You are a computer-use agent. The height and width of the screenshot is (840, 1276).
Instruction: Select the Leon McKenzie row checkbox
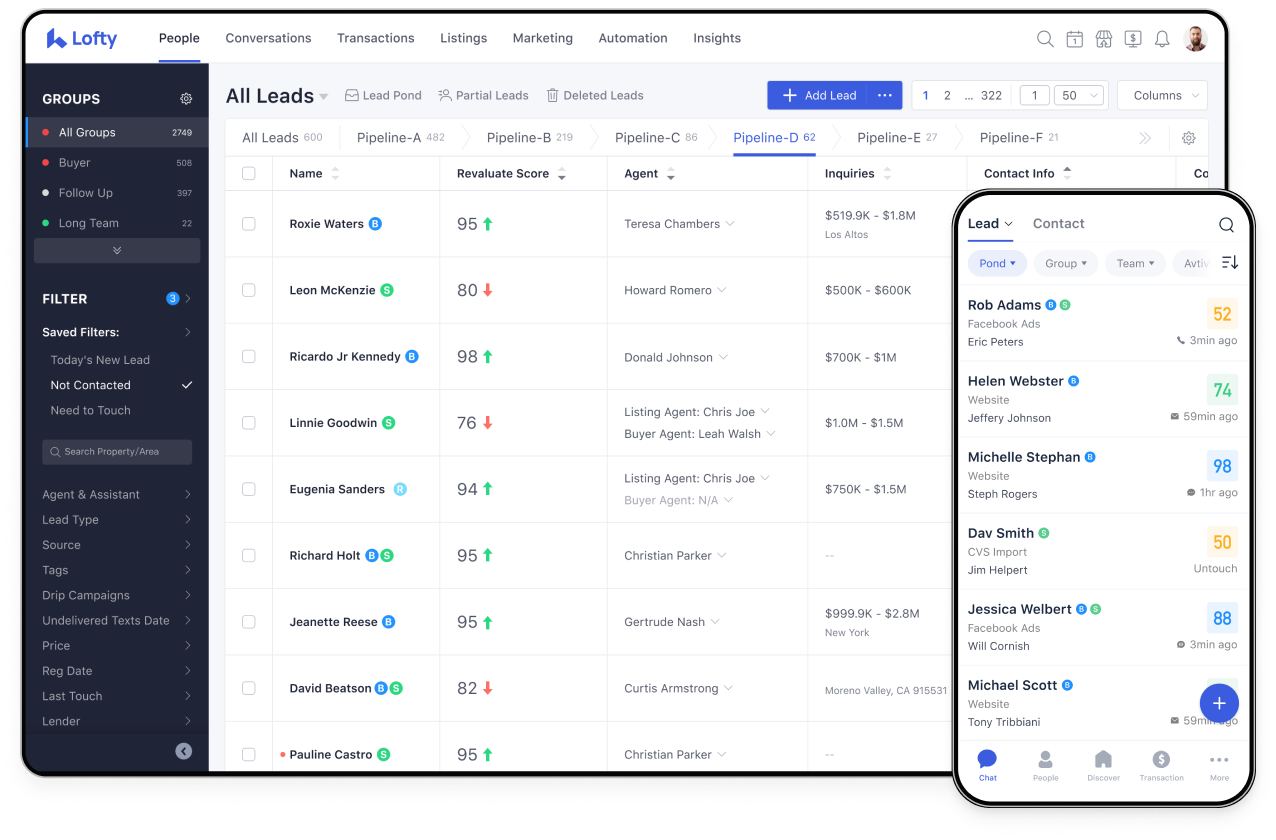coord(249,290)
